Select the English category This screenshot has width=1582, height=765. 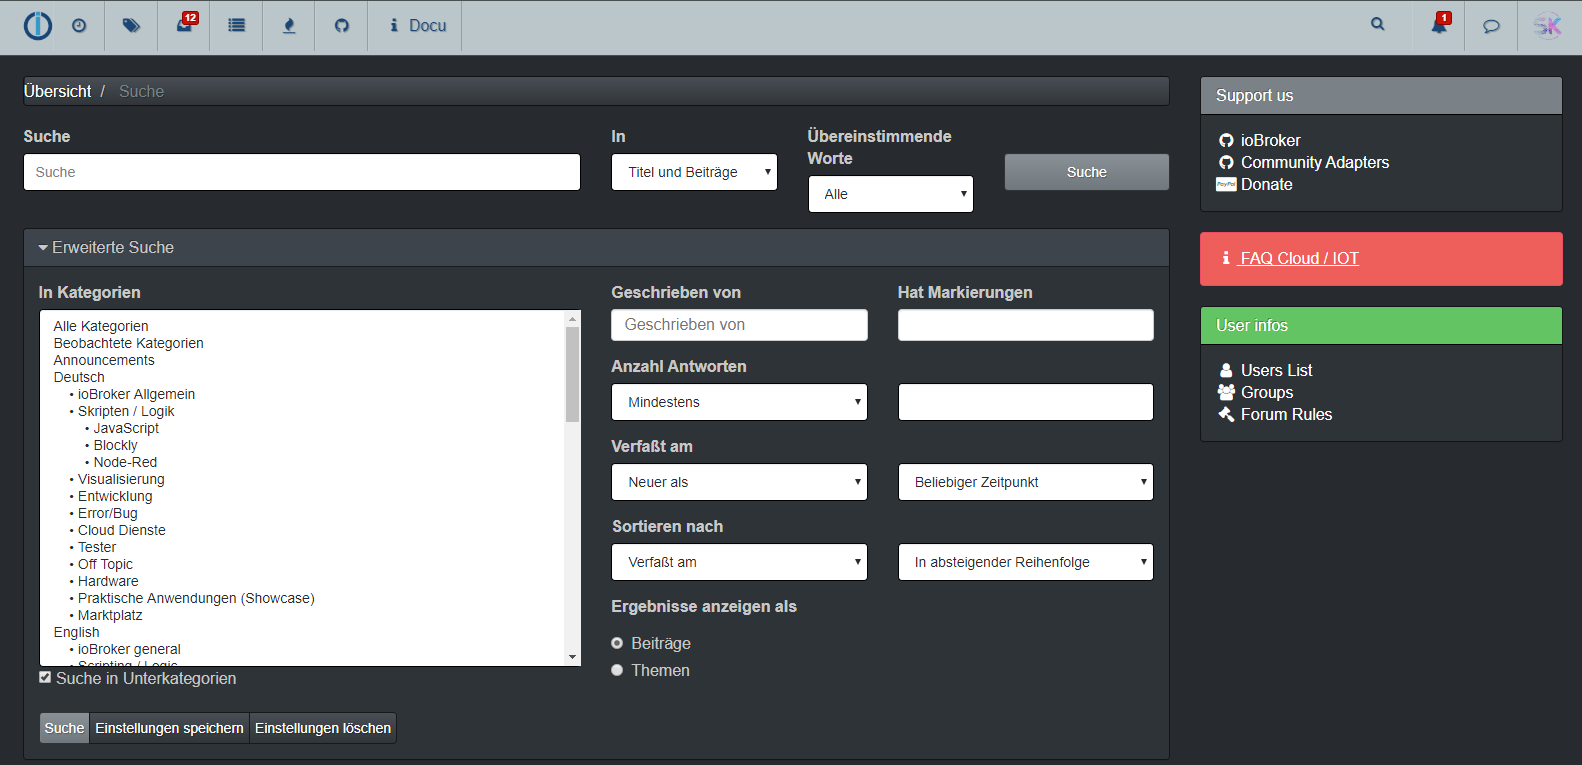(x=77, y=632)
